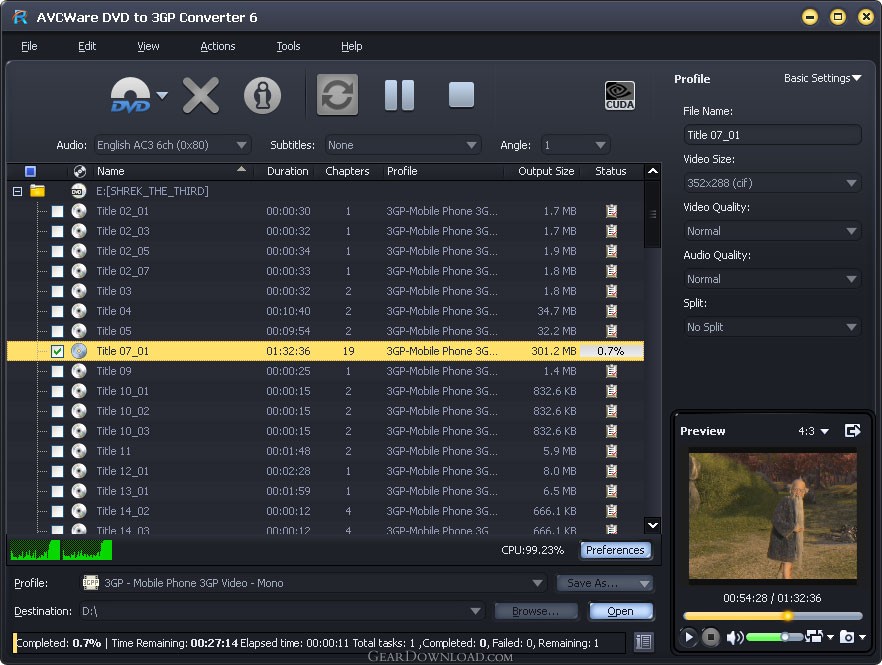Check the Title 04 checkbox
The image size is (882, 665).
click(57, 311)
